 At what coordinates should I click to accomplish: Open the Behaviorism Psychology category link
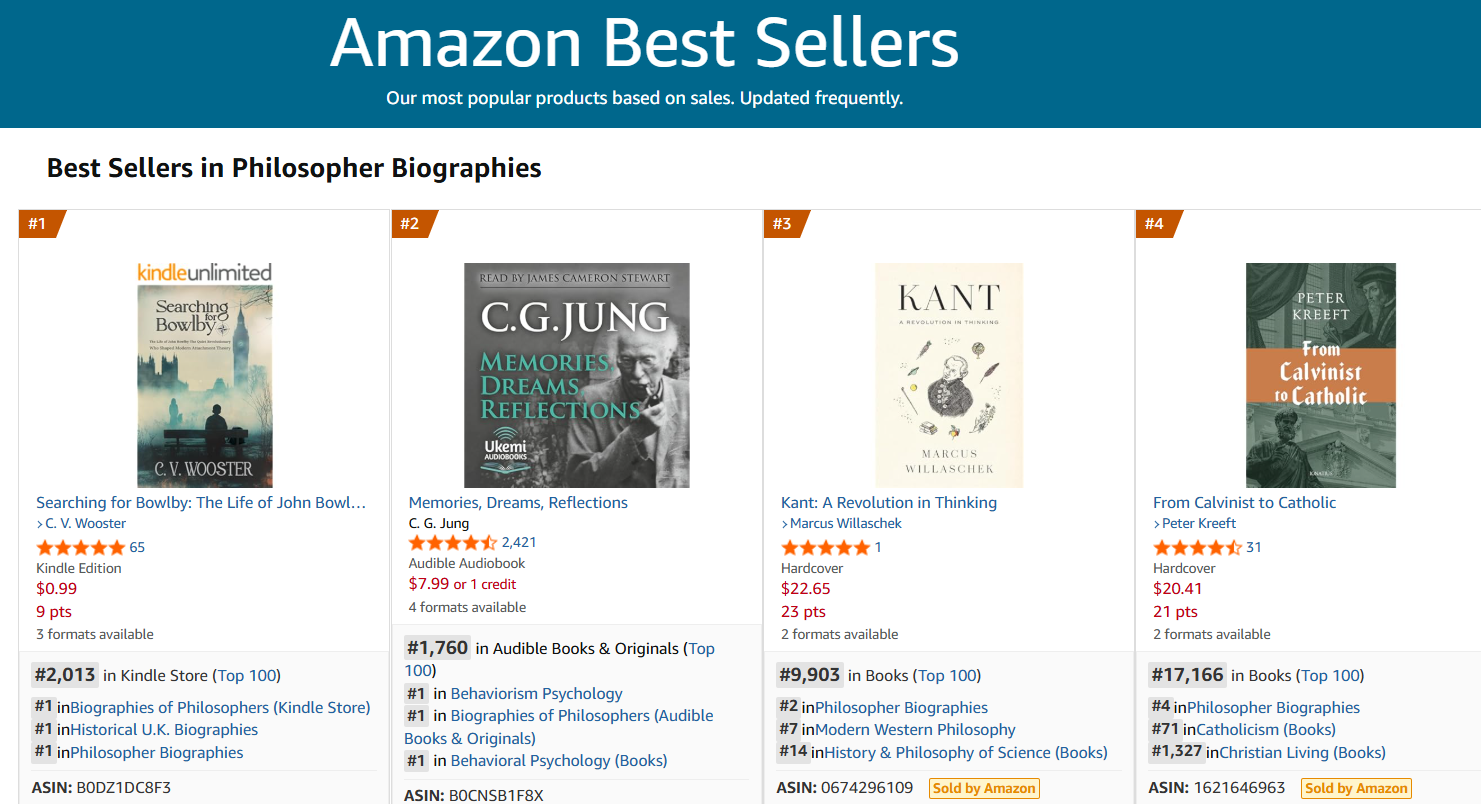click(x=536, y=693)
